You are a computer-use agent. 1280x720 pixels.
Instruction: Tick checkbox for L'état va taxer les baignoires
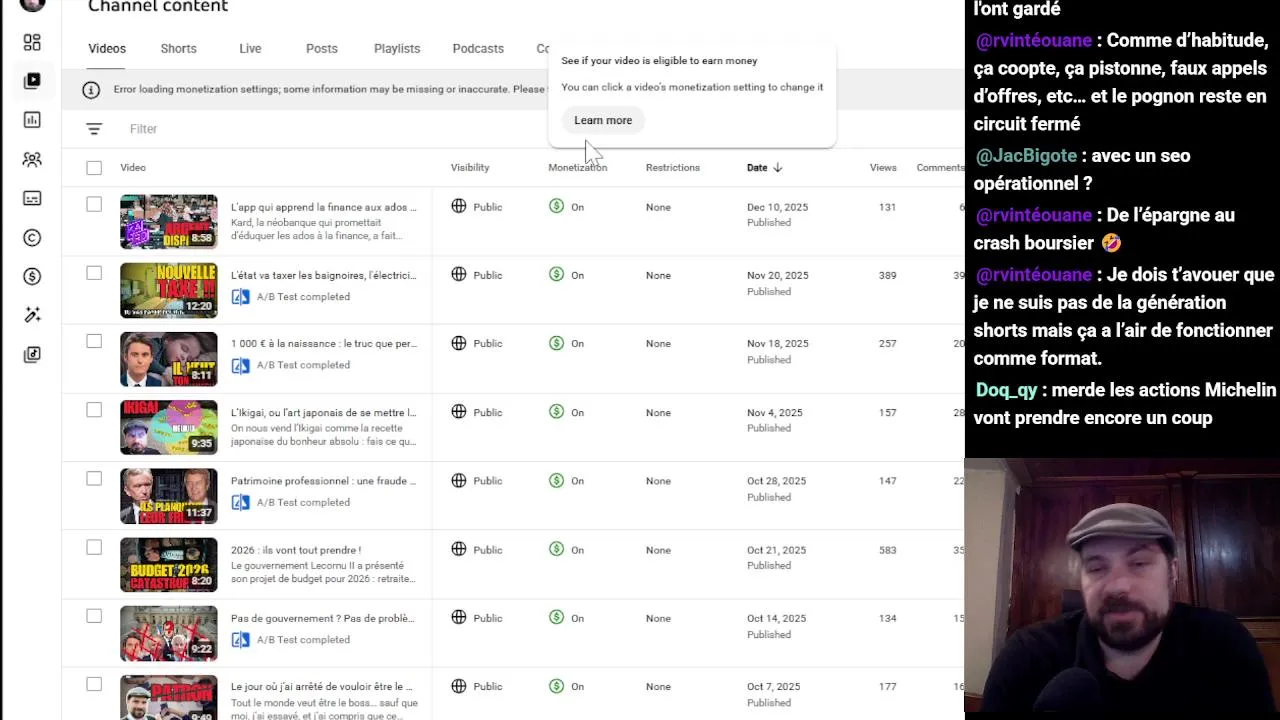coord(94,273)
